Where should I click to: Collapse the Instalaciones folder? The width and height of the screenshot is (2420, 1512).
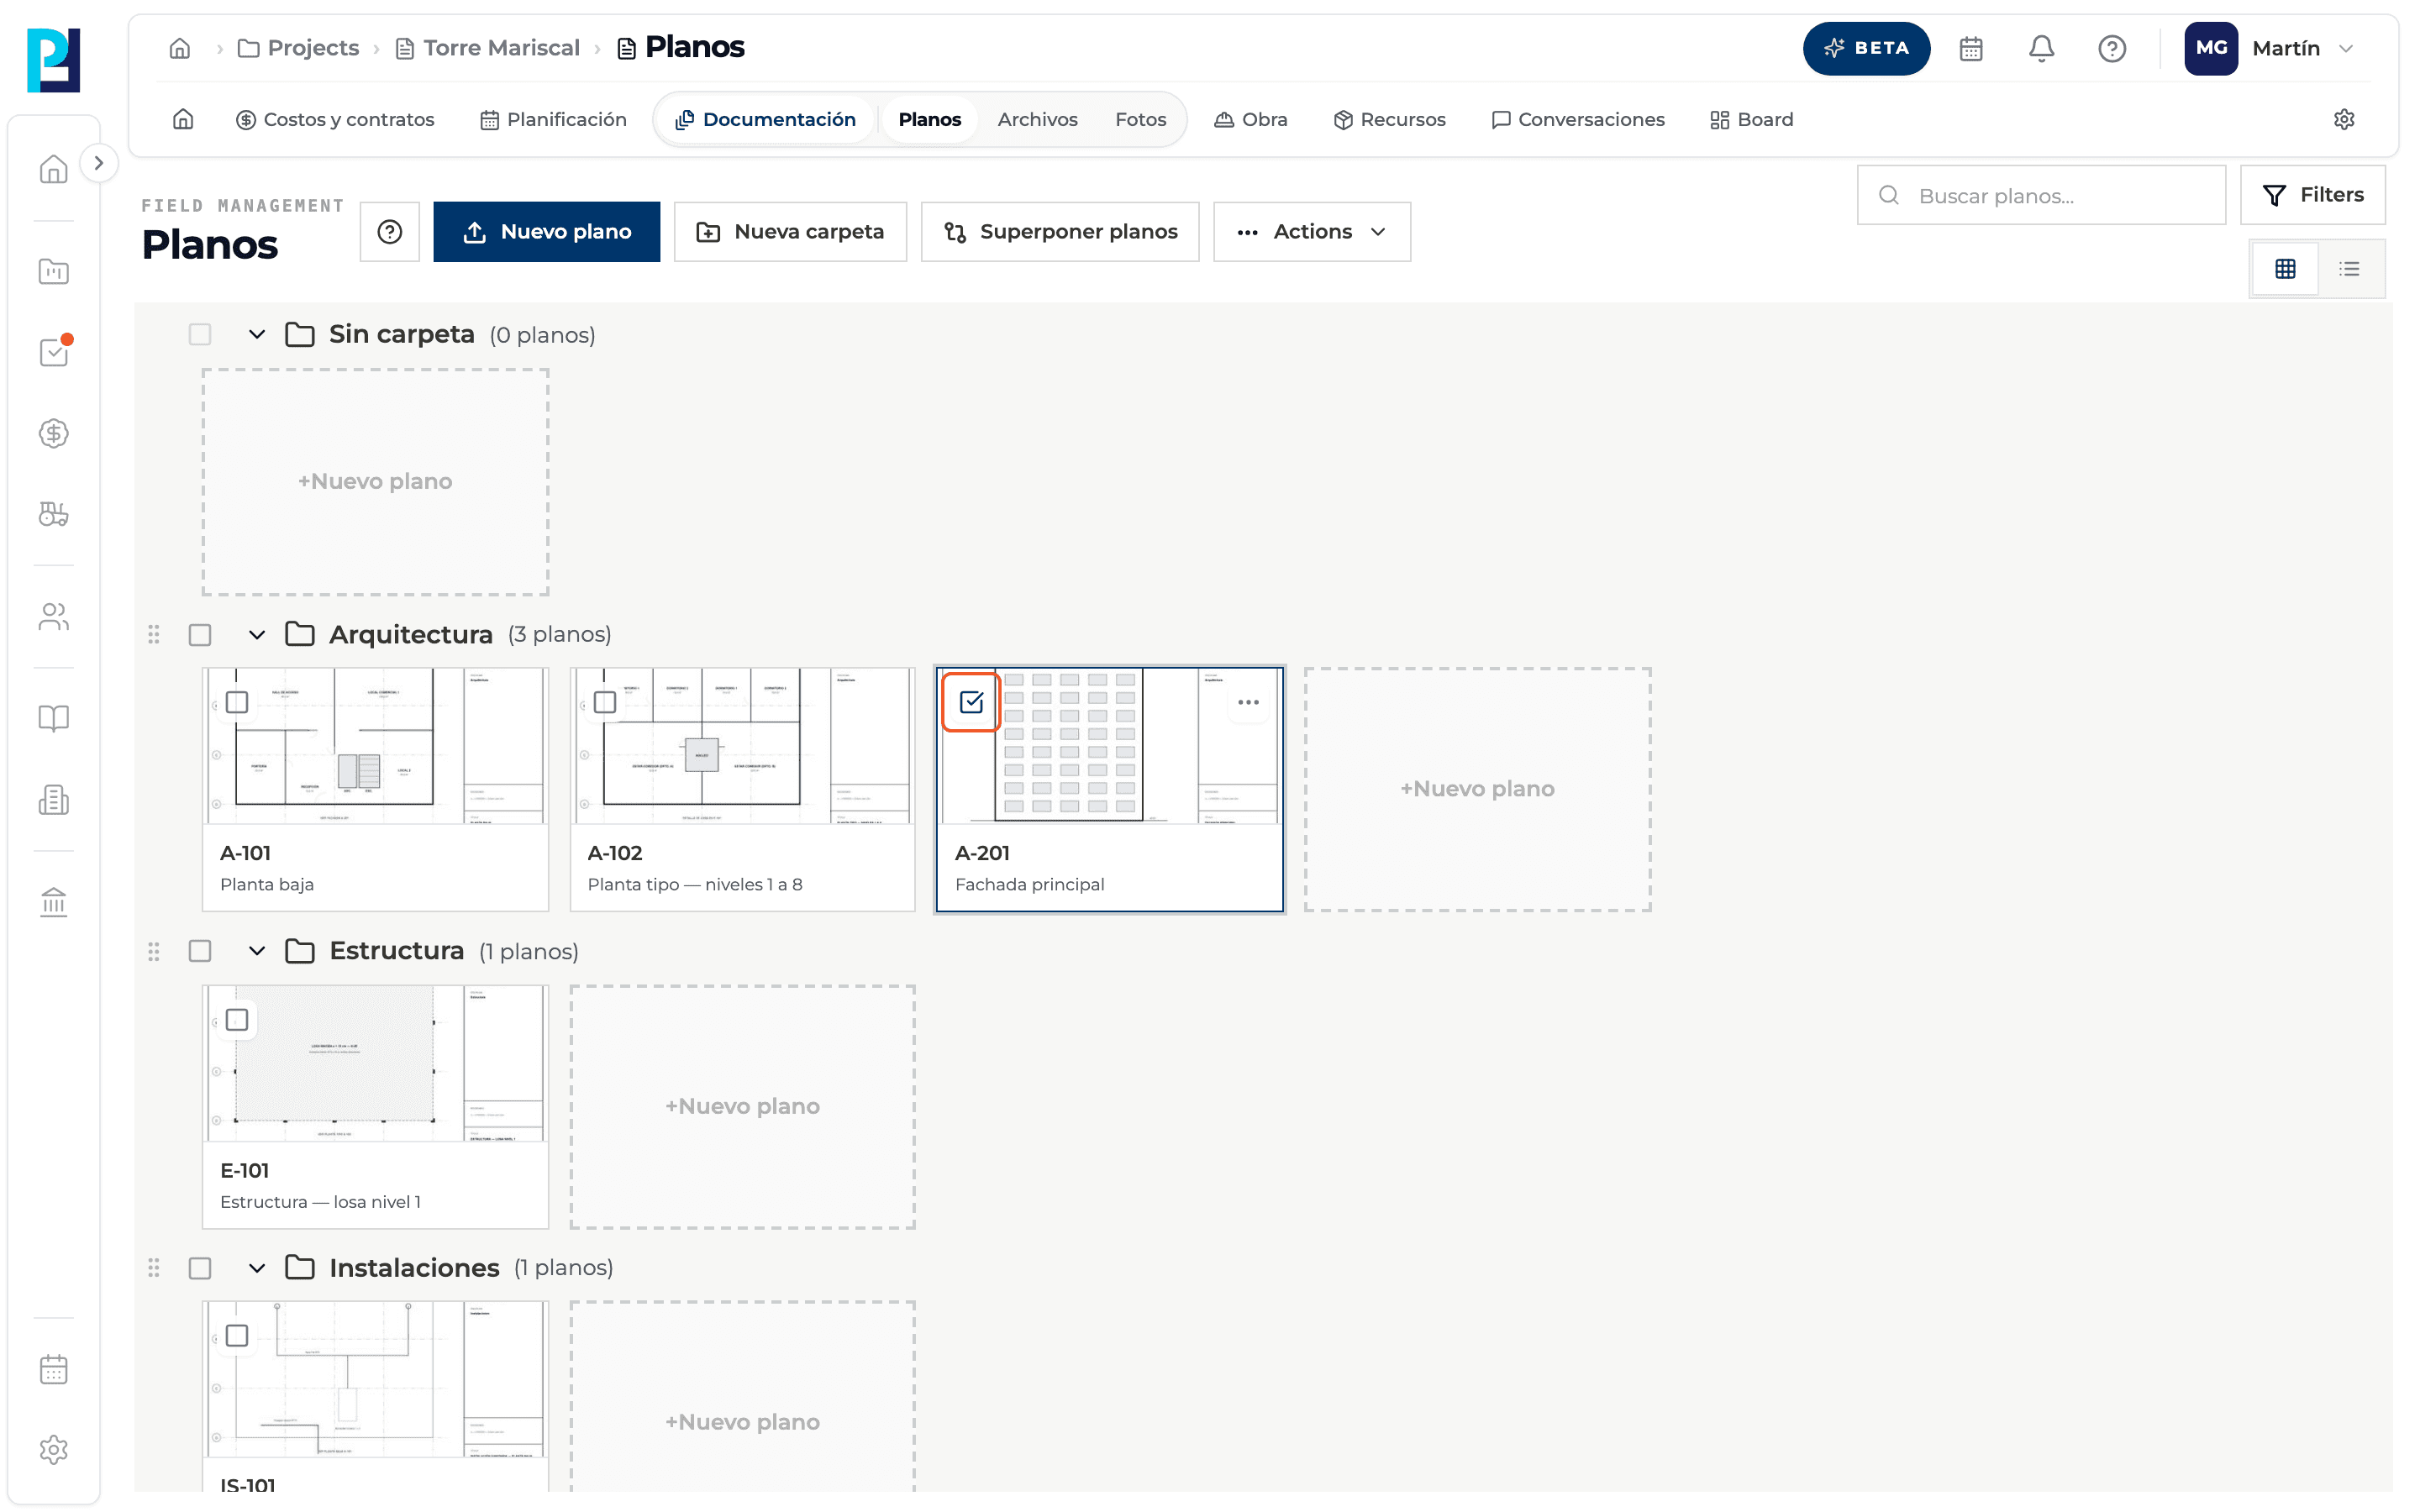pos(257,1268)
